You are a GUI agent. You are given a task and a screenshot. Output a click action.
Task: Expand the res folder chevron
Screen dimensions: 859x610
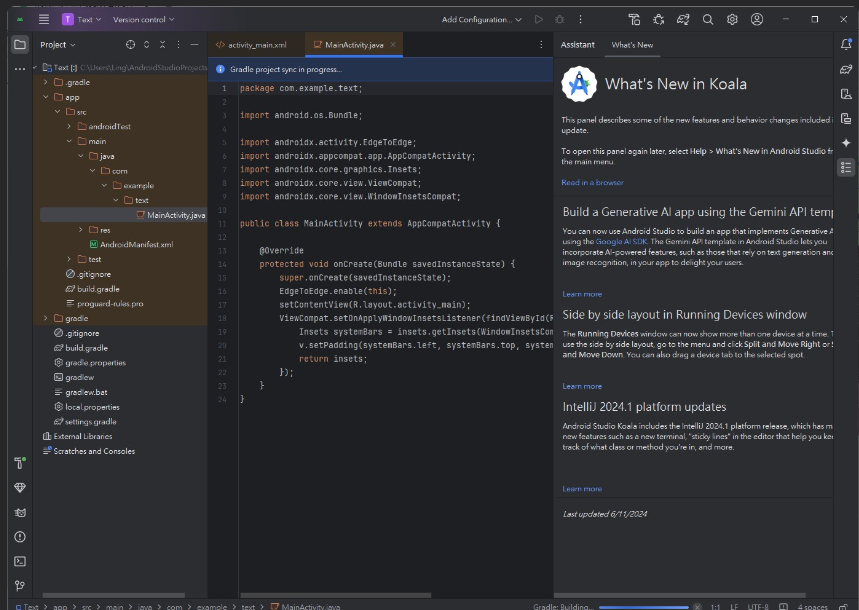[81, 230]
